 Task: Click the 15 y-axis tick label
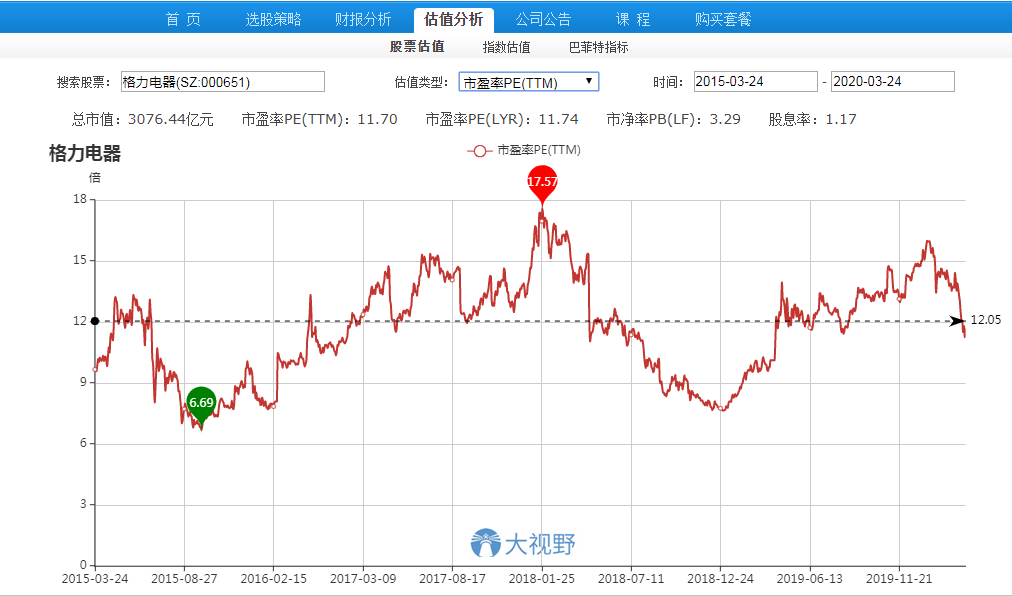(80, 260)
